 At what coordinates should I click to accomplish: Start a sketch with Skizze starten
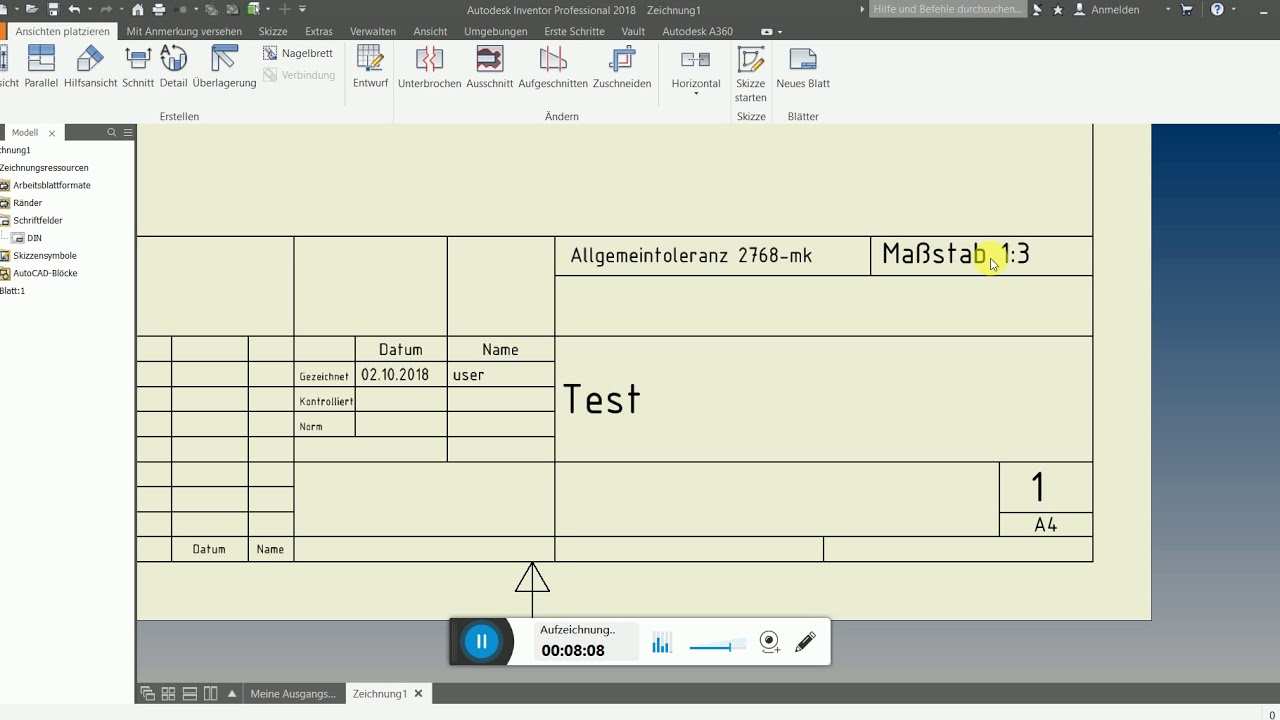[750, 72]
